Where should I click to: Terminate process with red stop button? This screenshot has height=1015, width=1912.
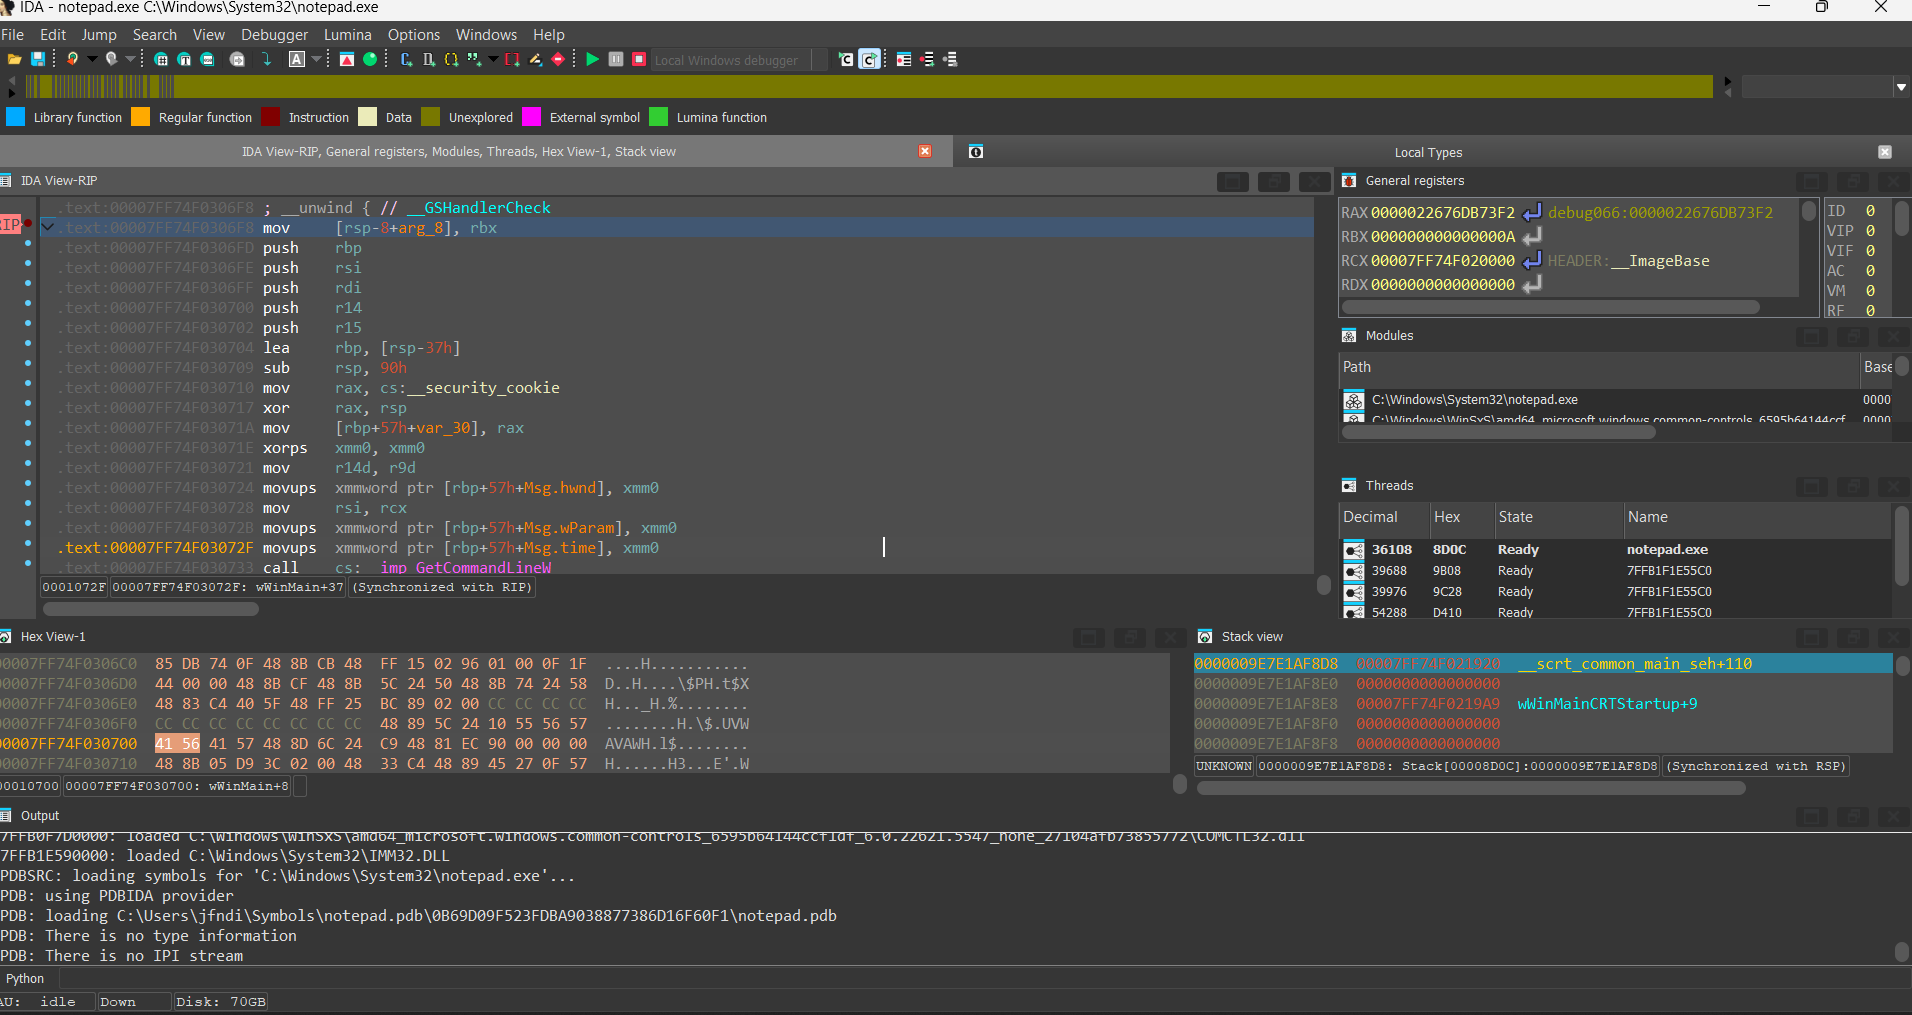tap(639, 59)
